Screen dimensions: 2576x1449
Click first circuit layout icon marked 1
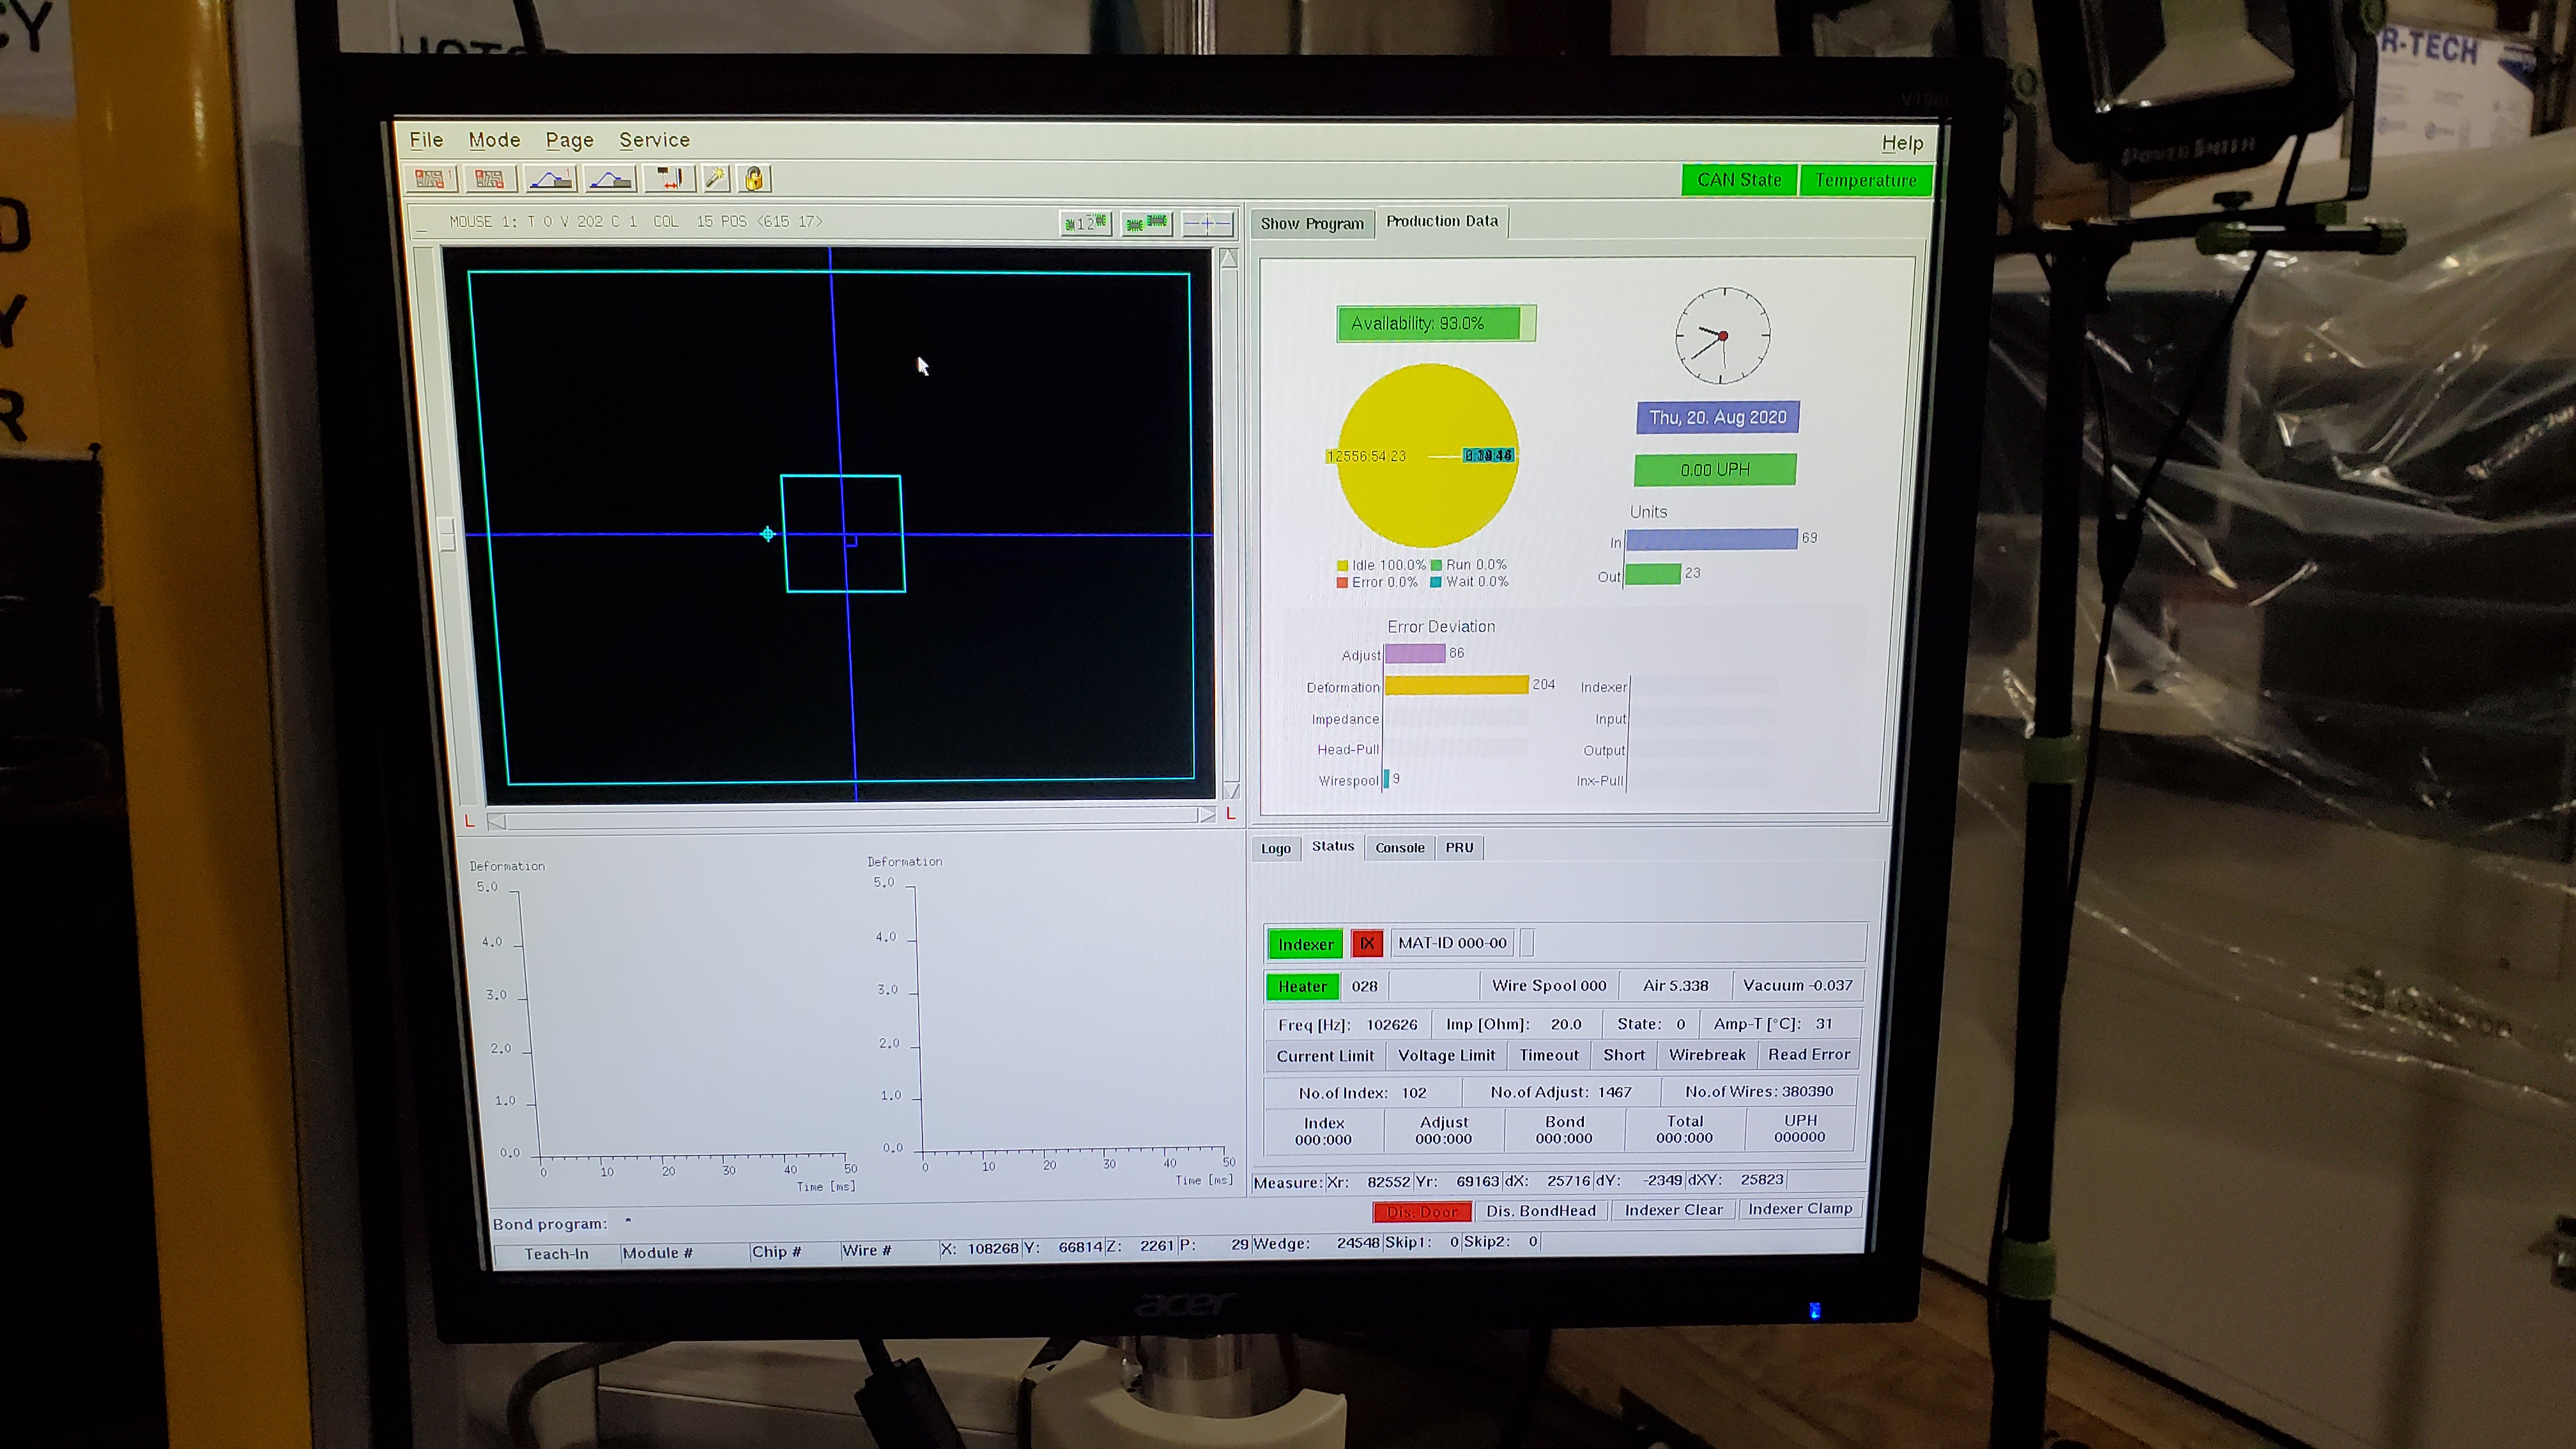click(x=431, y=179)
